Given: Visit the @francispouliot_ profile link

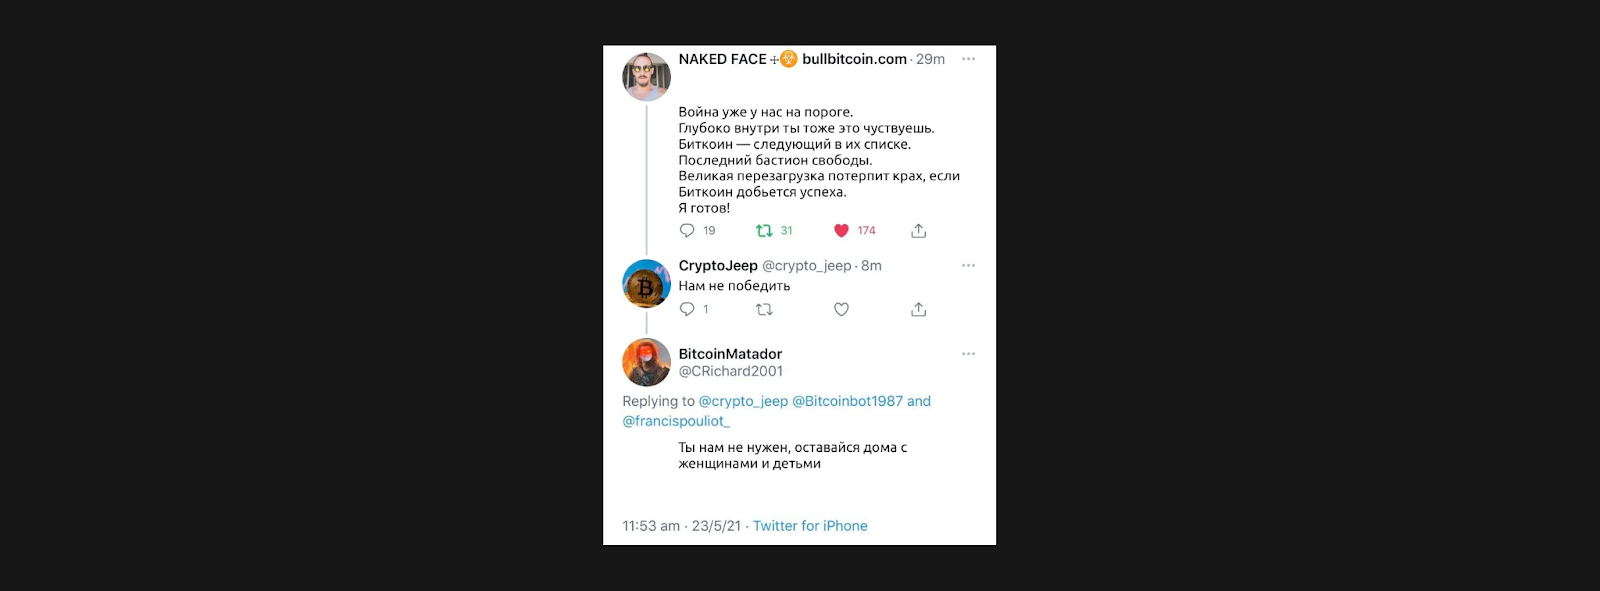Looking at the screenshot, I should coord(676,421).
